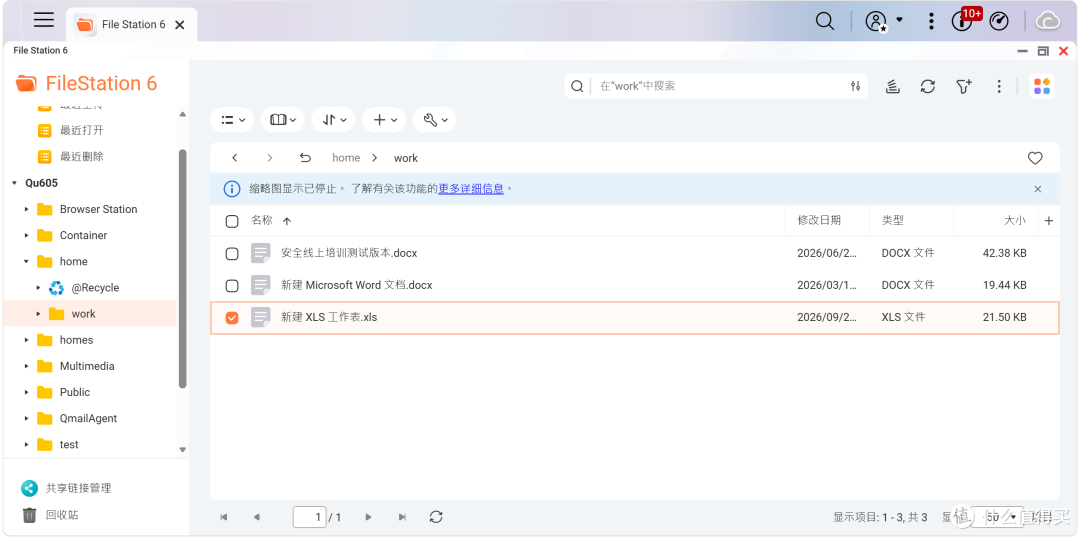
Task: Go forward with the right arrow
Action: (x=270, y=158)
